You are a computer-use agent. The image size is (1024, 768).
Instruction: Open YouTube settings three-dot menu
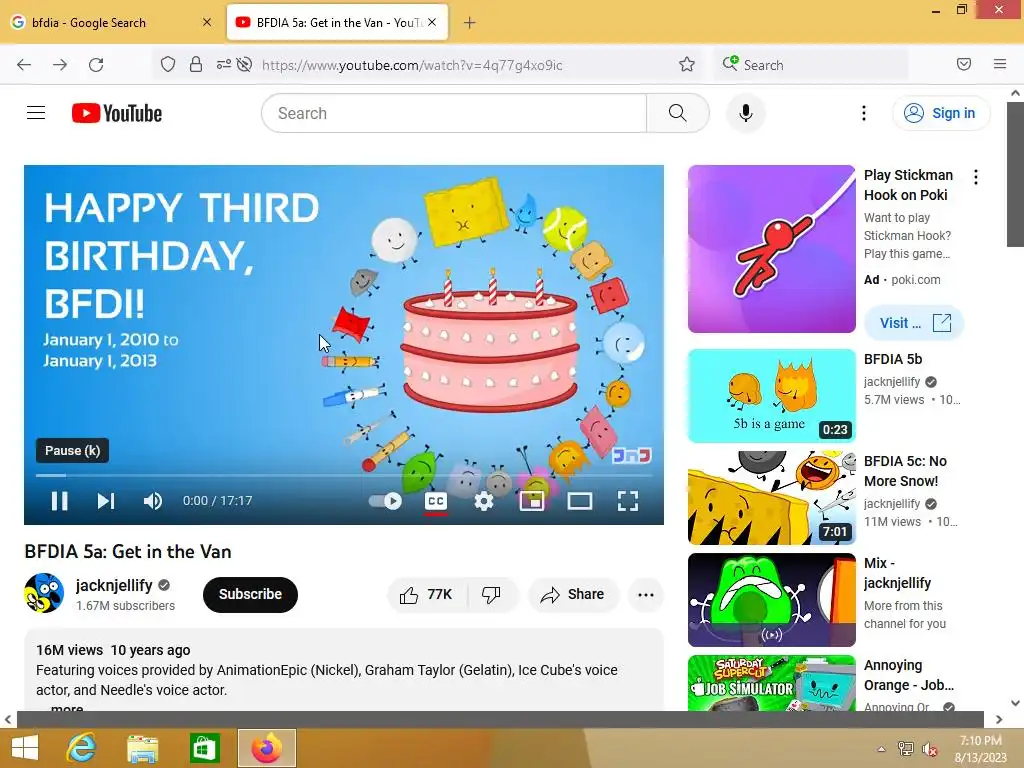click(863, 113)
